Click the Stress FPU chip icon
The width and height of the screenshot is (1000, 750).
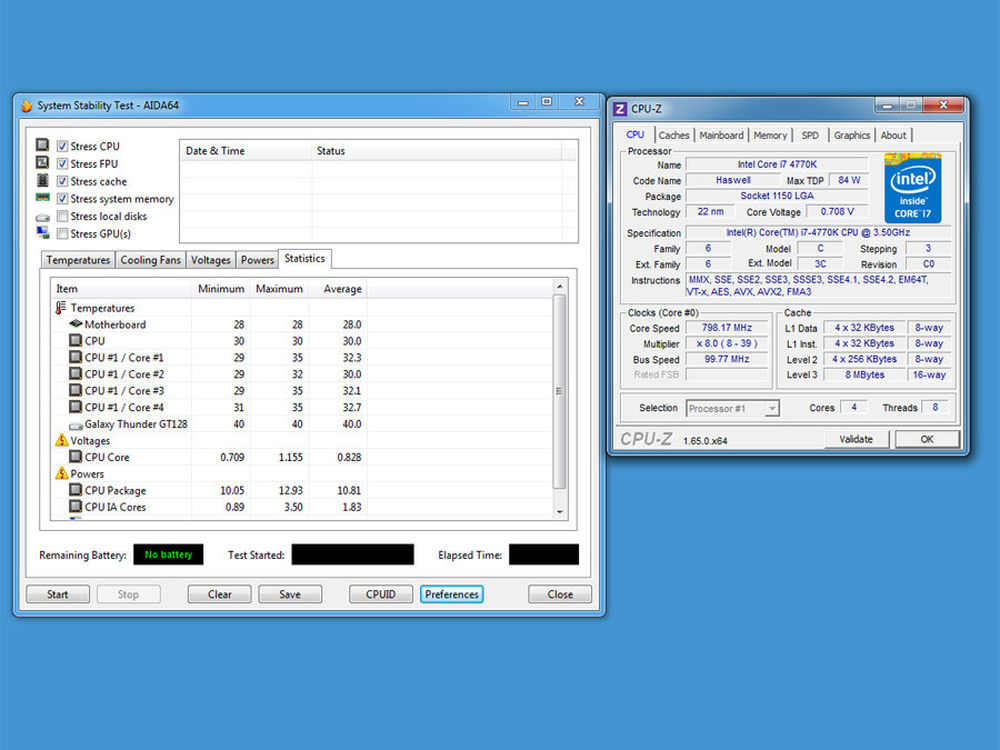coord(43,163)
